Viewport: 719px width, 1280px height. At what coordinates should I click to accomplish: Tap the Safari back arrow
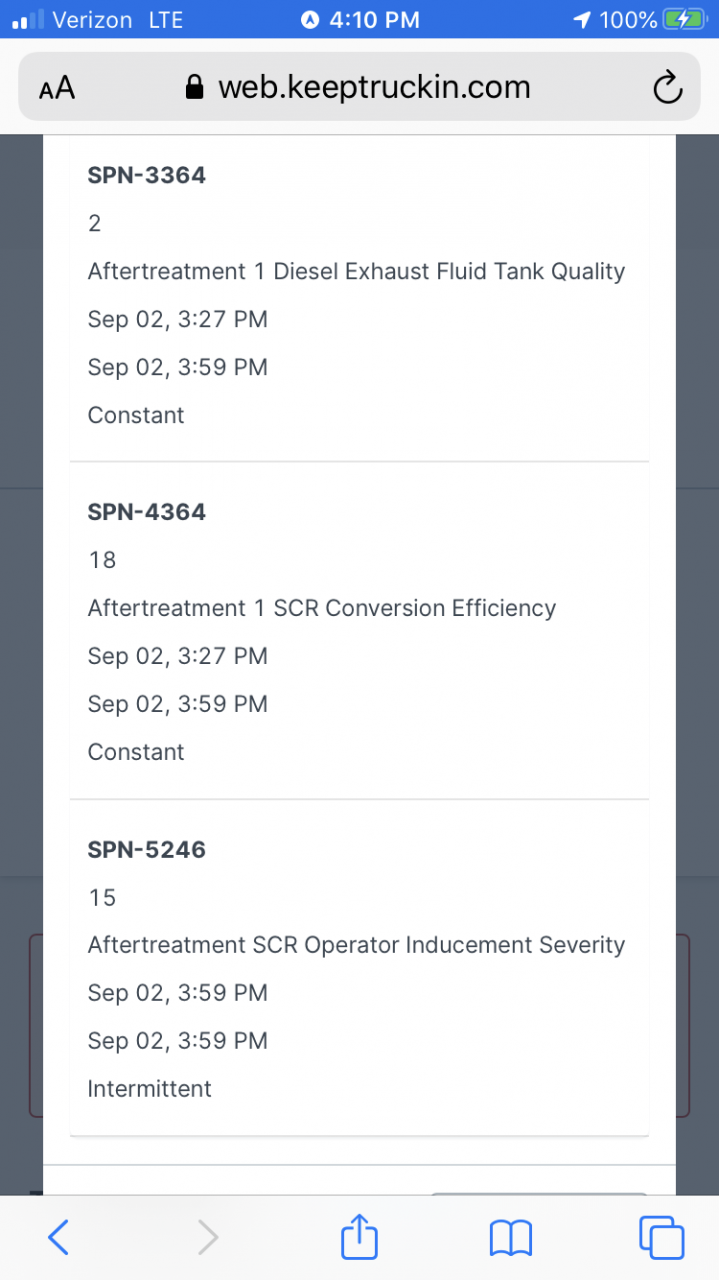point(58,1238)
